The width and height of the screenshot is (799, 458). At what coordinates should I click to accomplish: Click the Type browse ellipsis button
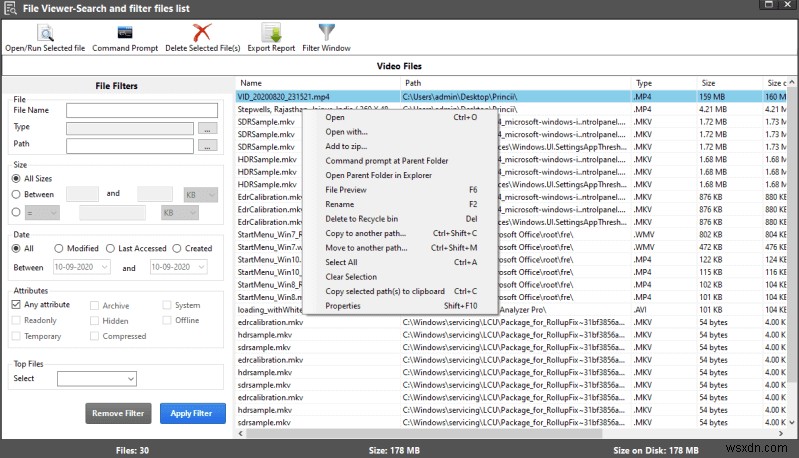(207, 128)
